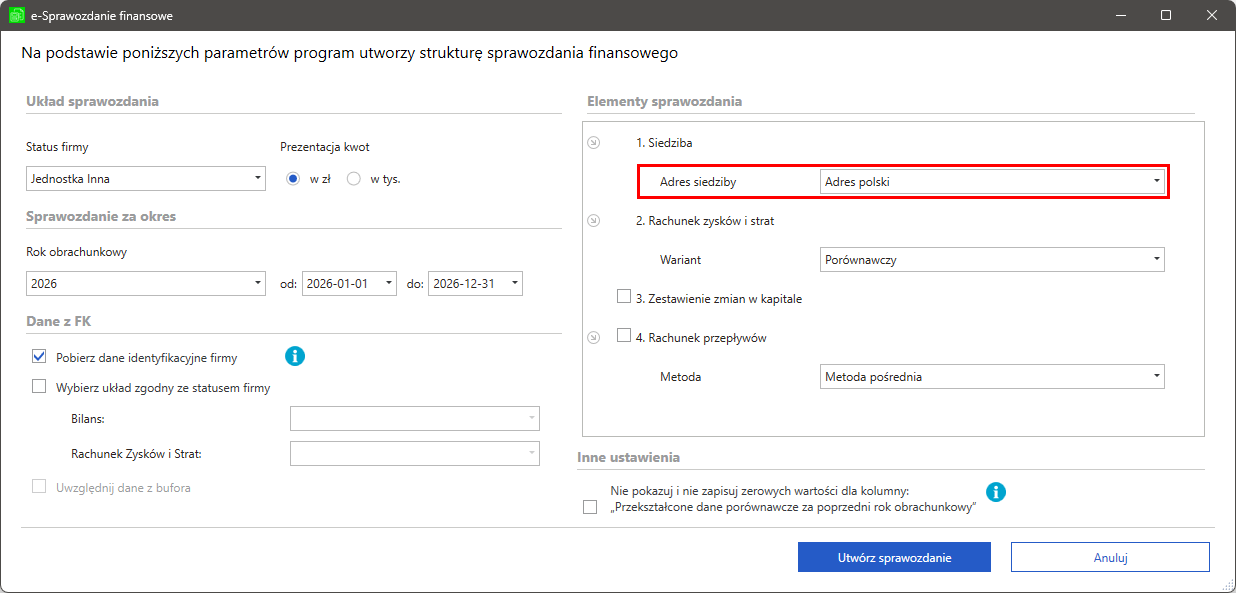Open the Status firmy dropdown
The width and height of the screenshot is (1236, 593).
(x=146, y=179)
